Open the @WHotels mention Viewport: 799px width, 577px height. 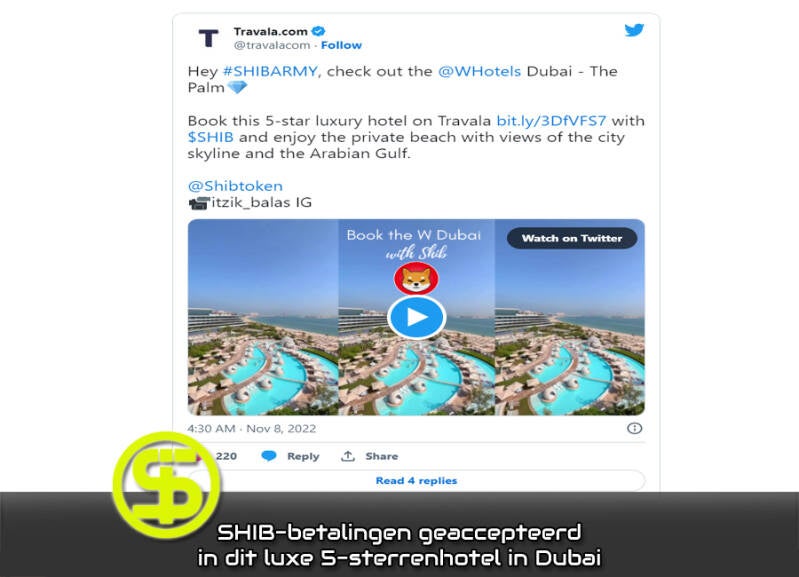point(480,71)
